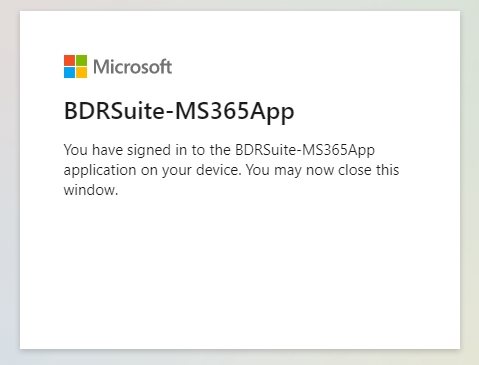Click the Microsoft wordmark text

[133, 67]
